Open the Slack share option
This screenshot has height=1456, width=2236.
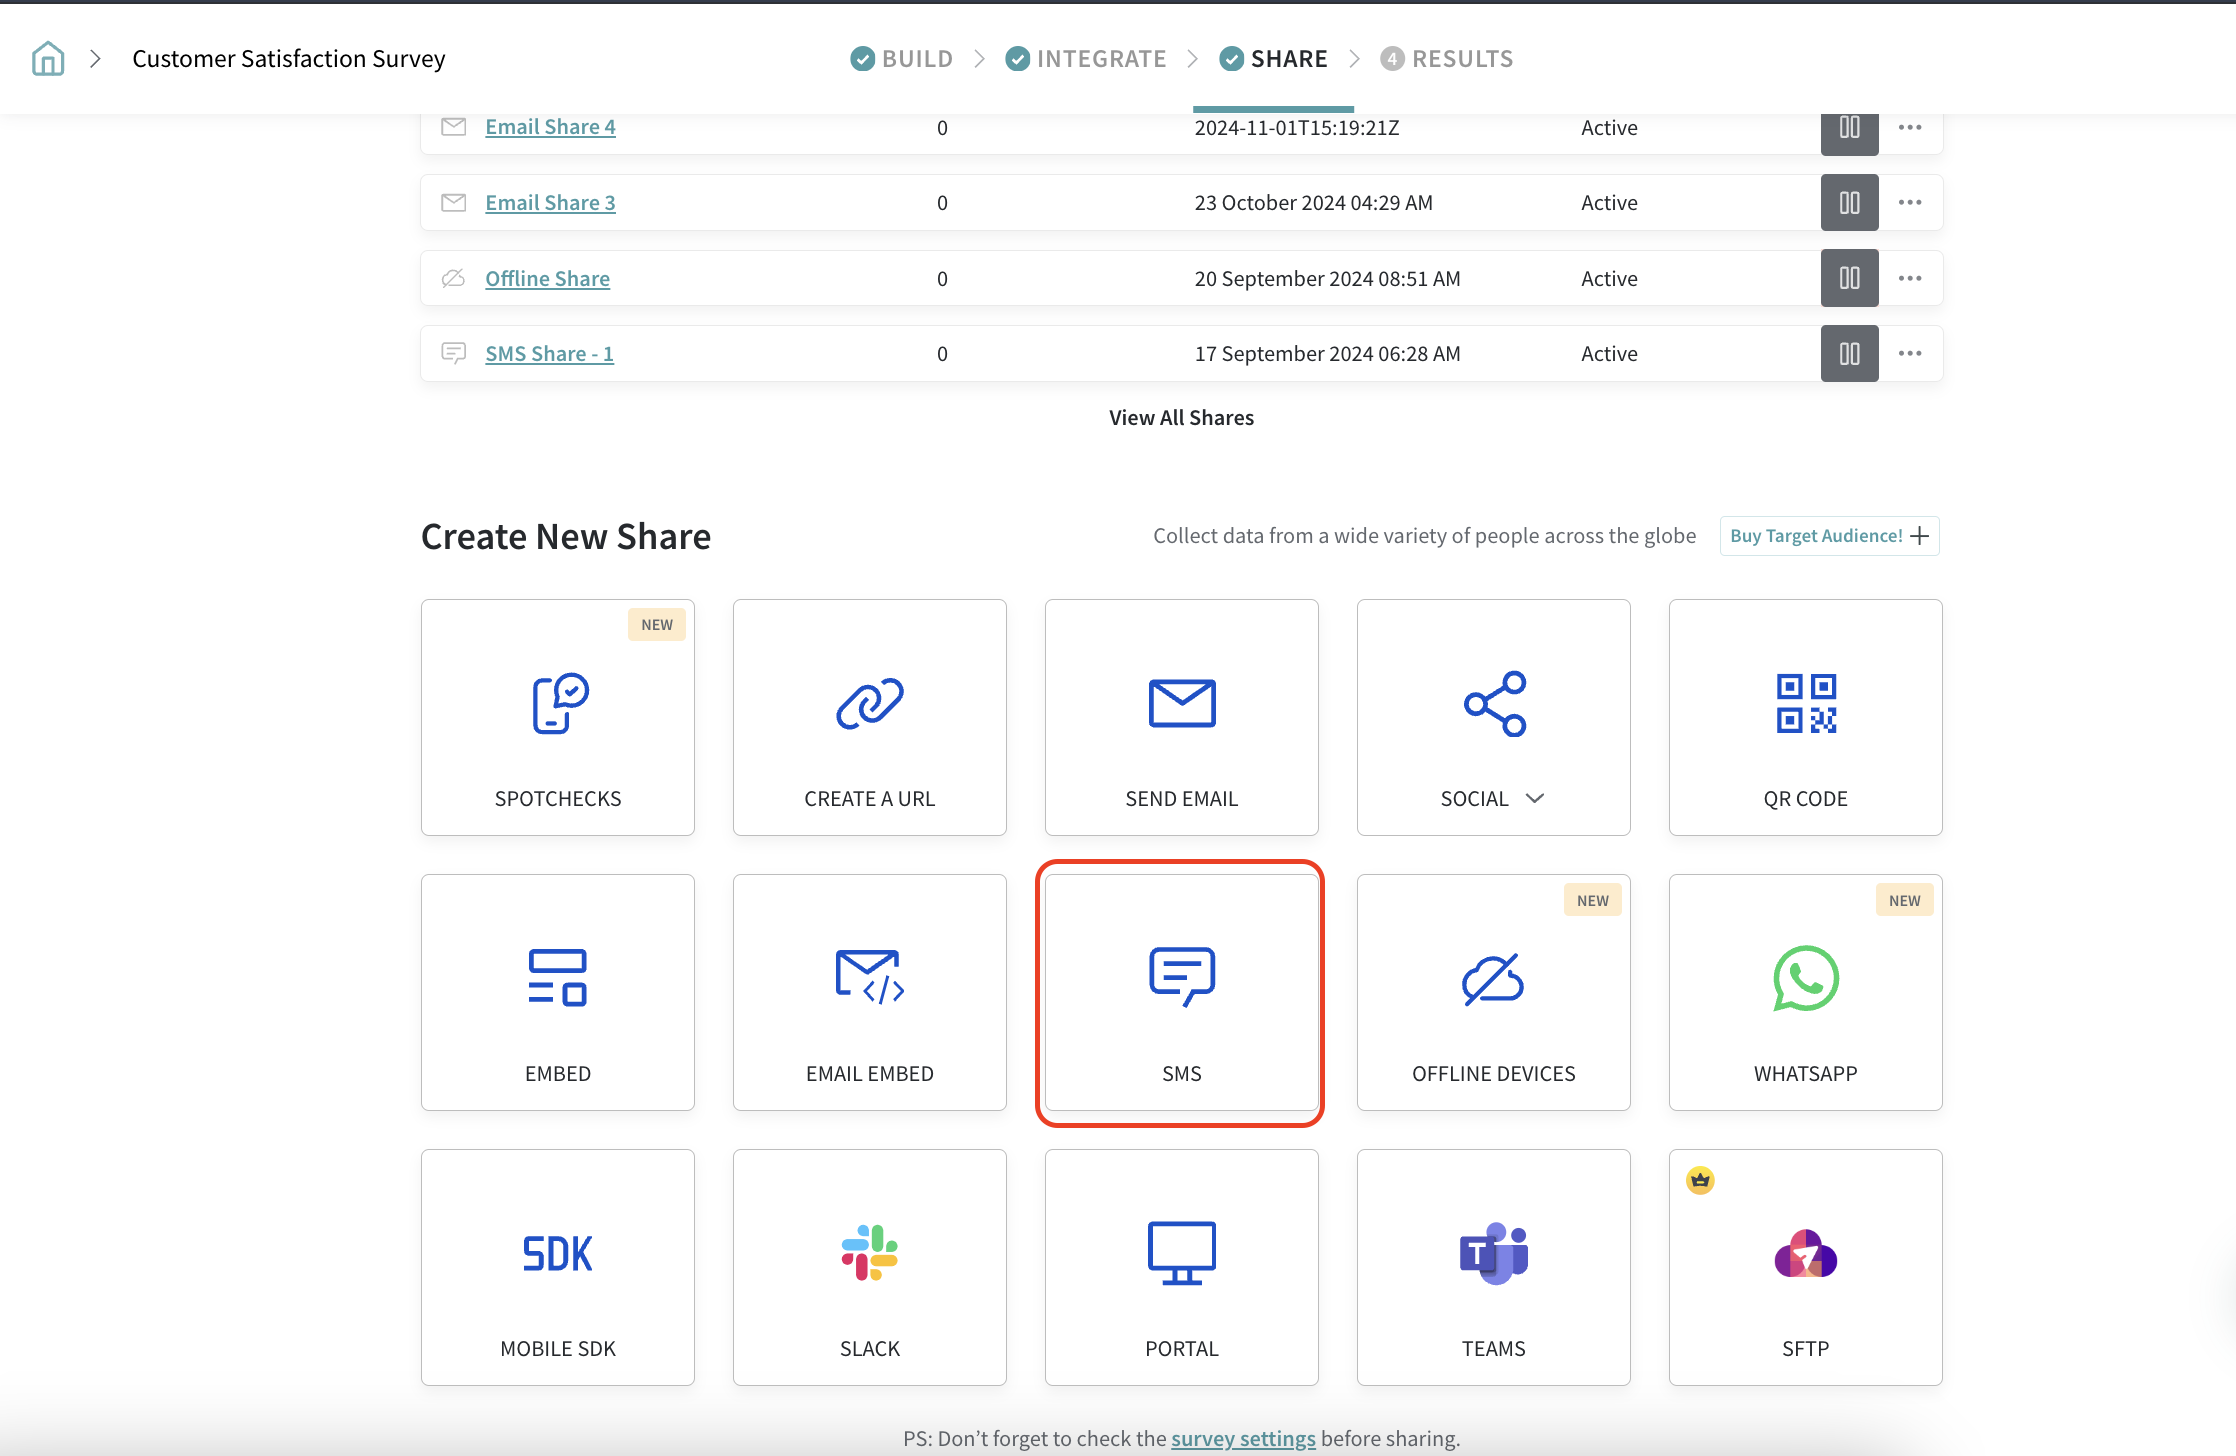[x=869, y=1267]
